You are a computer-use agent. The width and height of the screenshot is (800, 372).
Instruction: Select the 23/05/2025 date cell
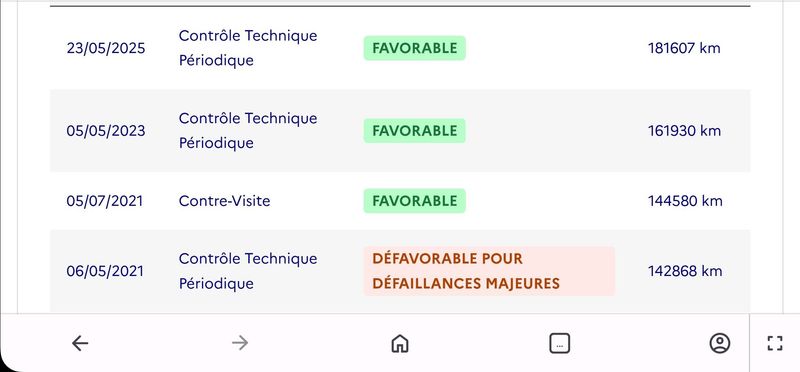pyautogui.click(x=106, y=48)
